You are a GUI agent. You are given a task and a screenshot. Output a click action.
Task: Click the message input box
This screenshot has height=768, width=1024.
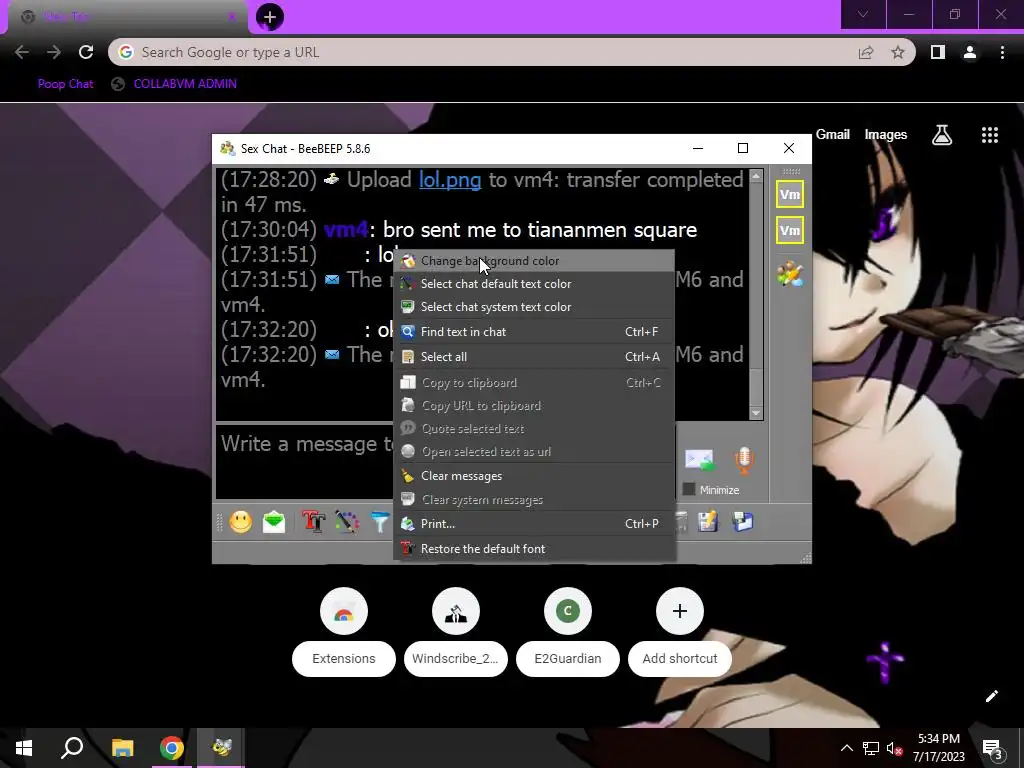click(x=306, y=461)
